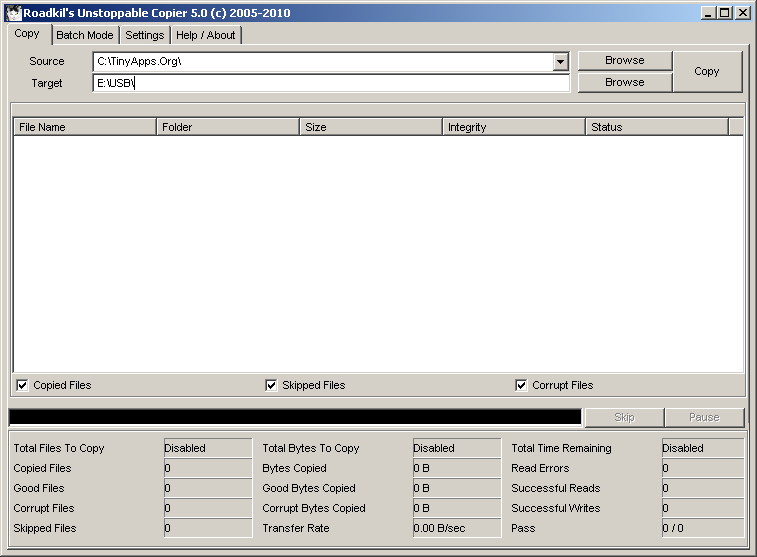Expand the Source path dropdown

click(x=560, y=62)
